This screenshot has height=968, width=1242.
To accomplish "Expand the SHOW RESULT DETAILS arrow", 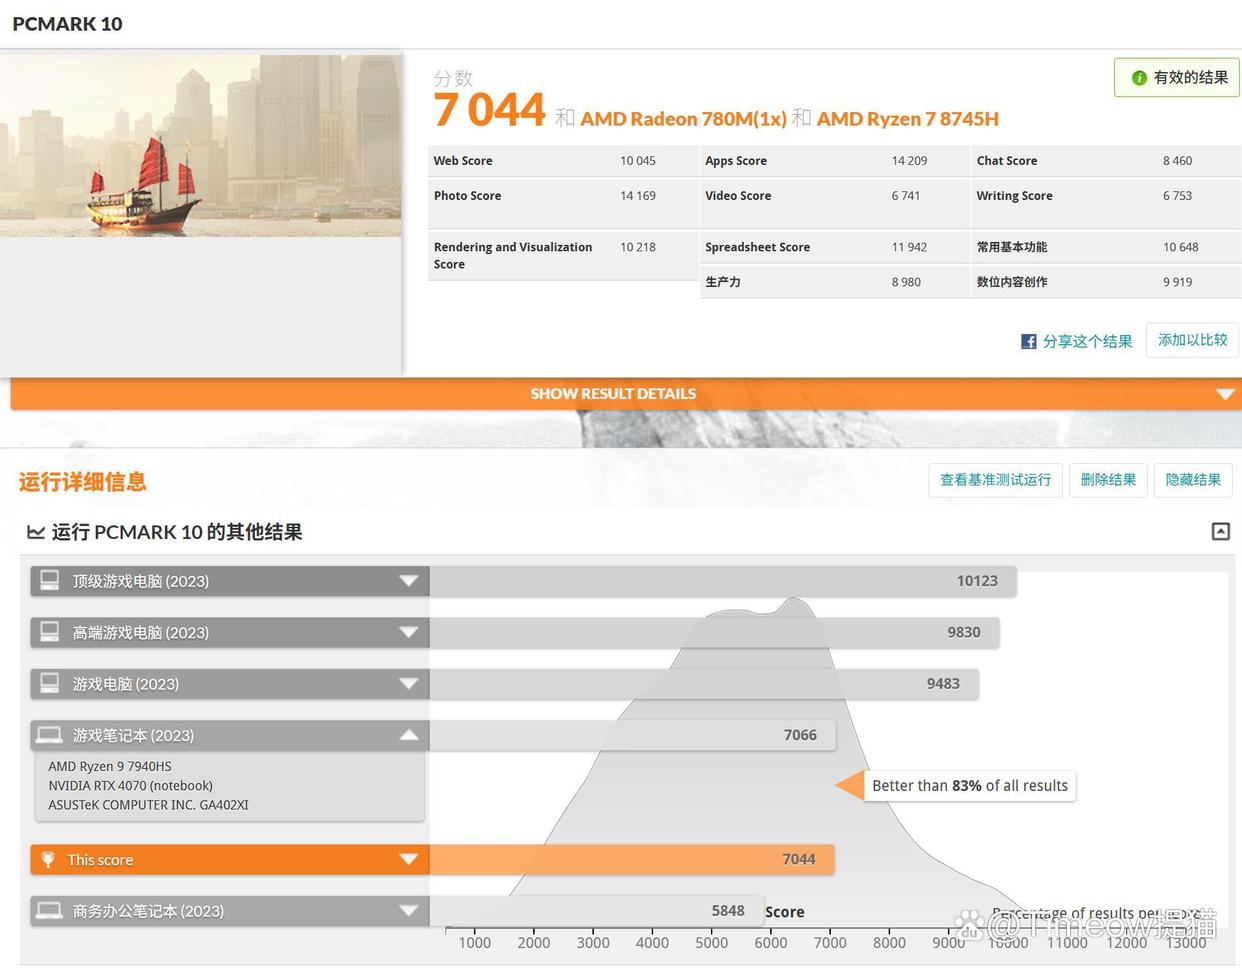I will (x=1225, y=394).
